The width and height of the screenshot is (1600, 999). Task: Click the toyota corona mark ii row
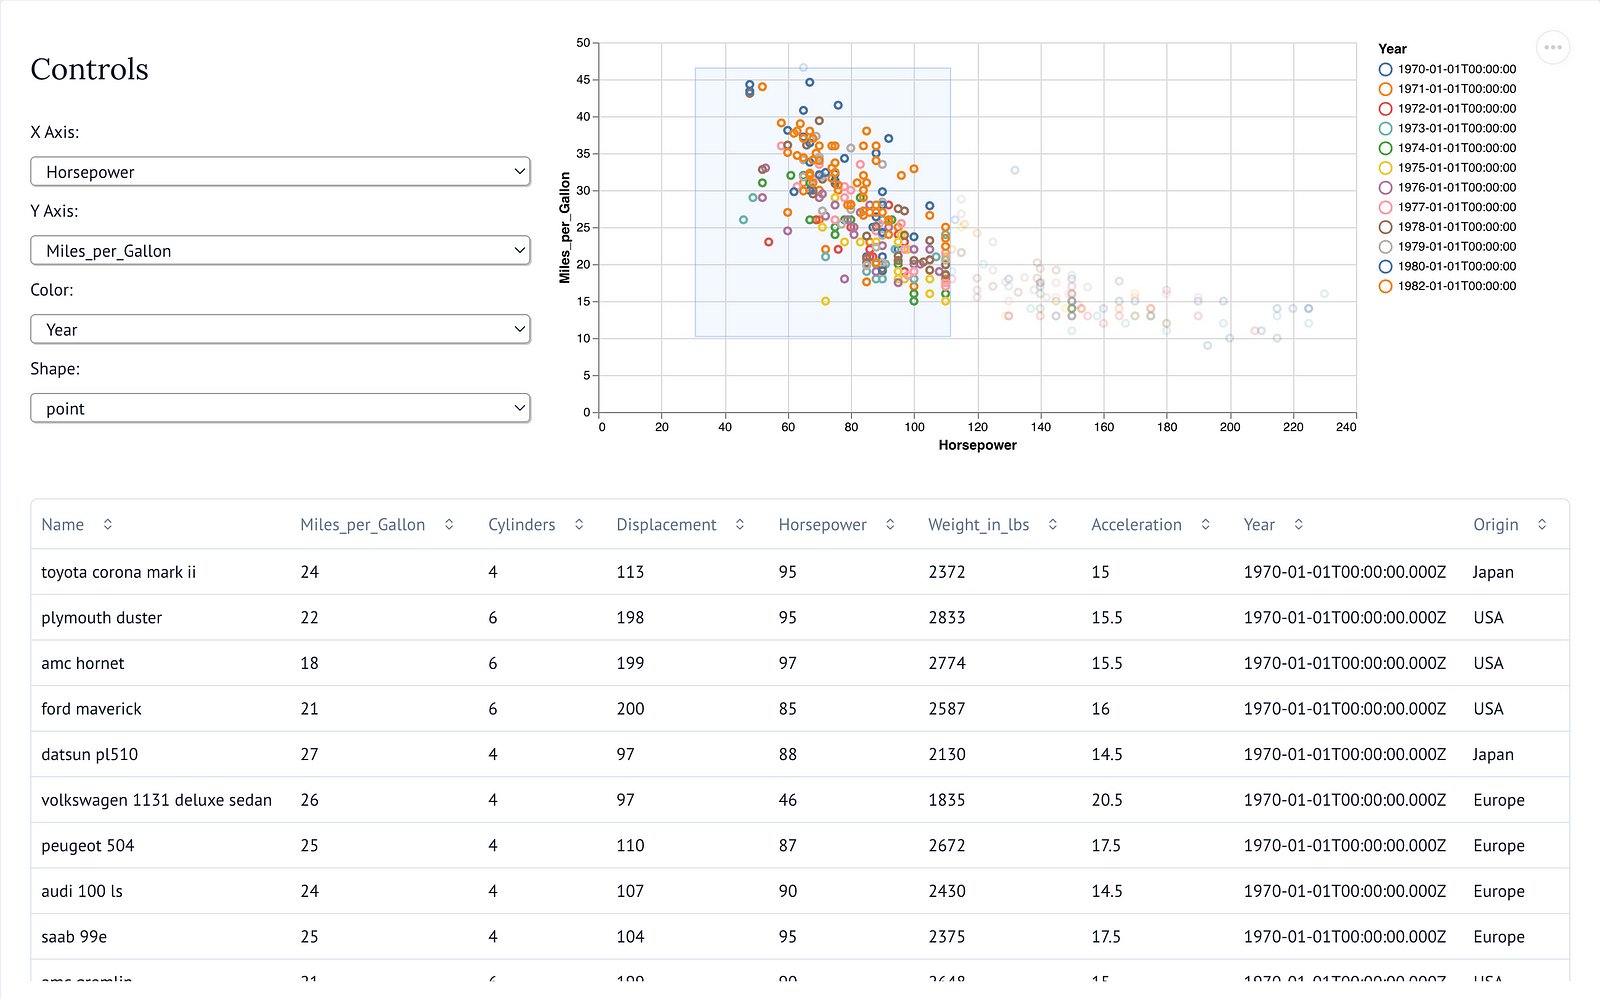(119, 572)
